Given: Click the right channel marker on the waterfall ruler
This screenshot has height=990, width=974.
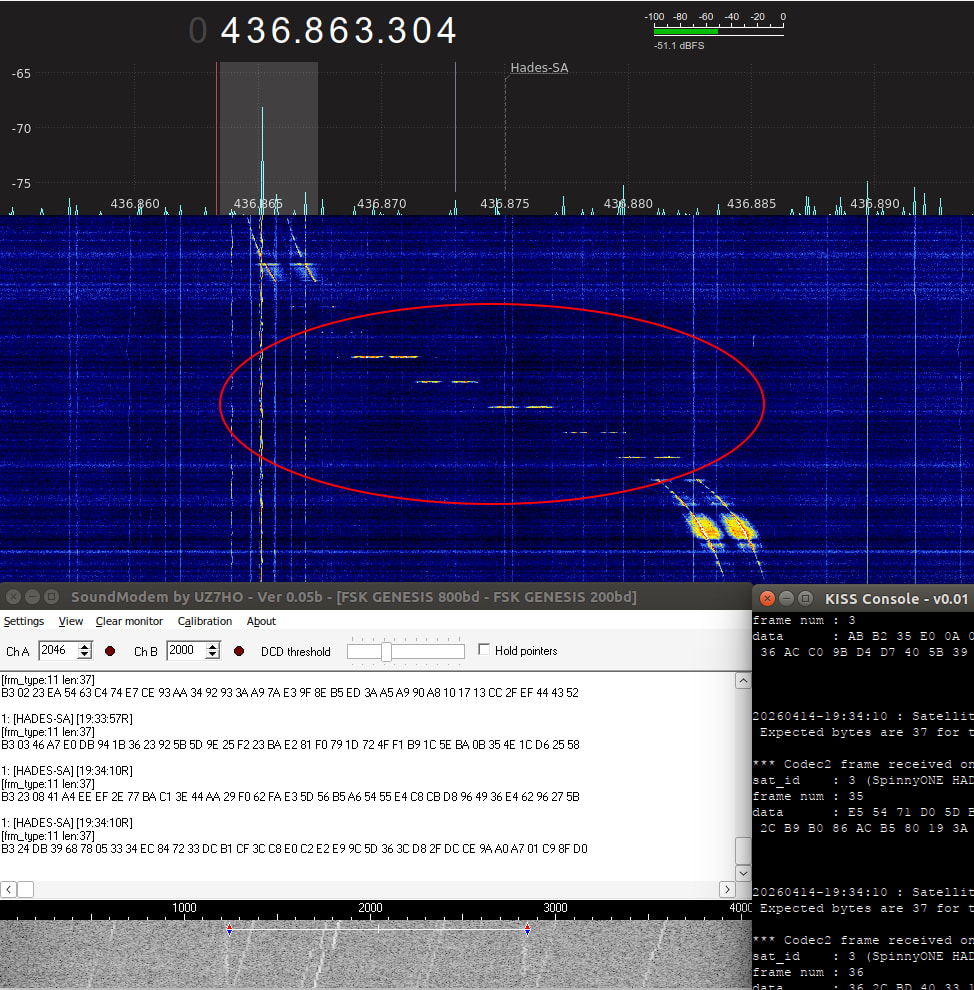Looking at the screenshot, I should pyautogui.click(x=527, y=929).
